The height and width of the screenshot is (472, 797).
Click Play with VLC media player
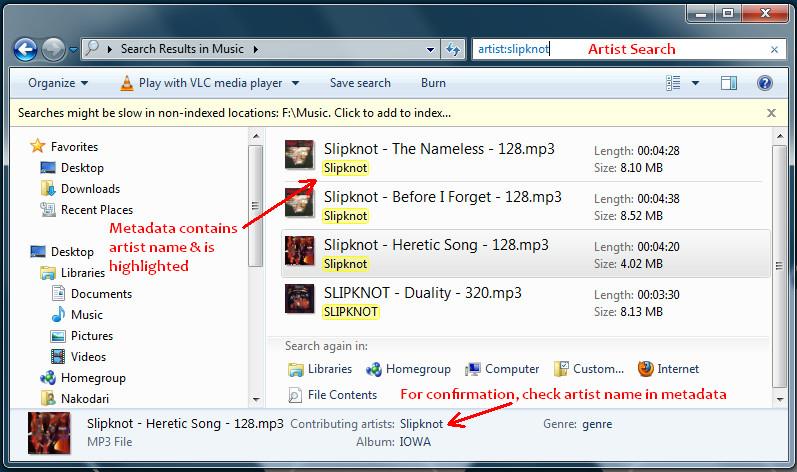210,83
